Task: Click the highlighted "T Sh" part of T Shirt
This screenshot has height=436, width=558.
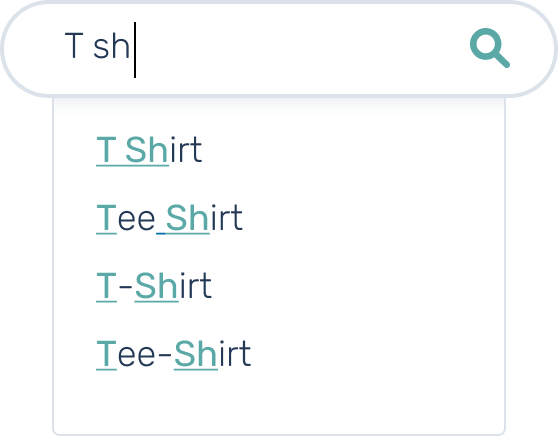Action: point(132,149)
